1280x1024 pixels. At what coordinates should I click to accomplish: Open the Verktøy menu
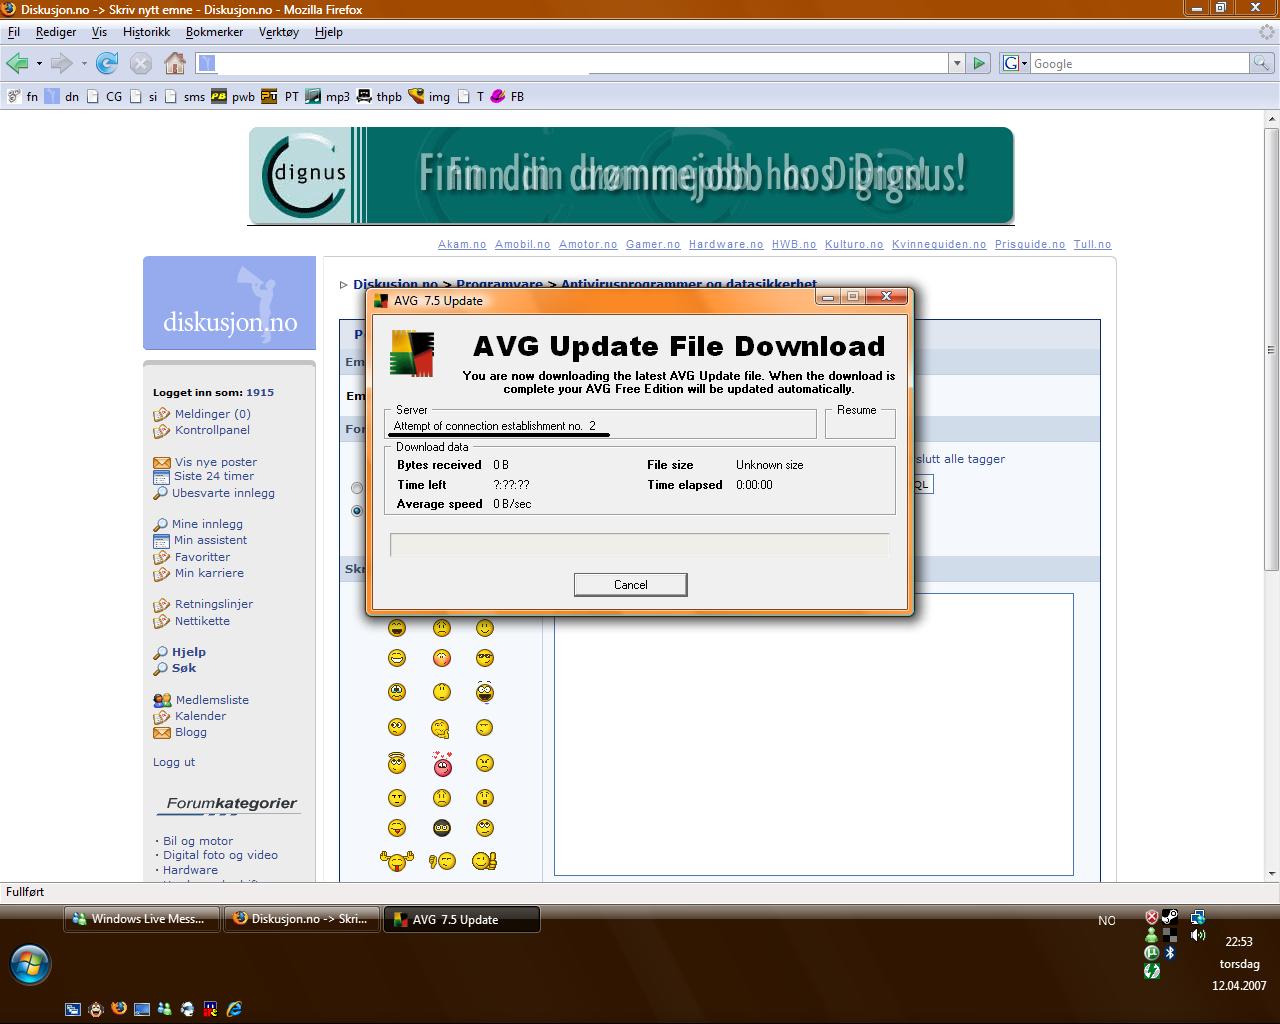pyautogui.click(x=279, y=32)
